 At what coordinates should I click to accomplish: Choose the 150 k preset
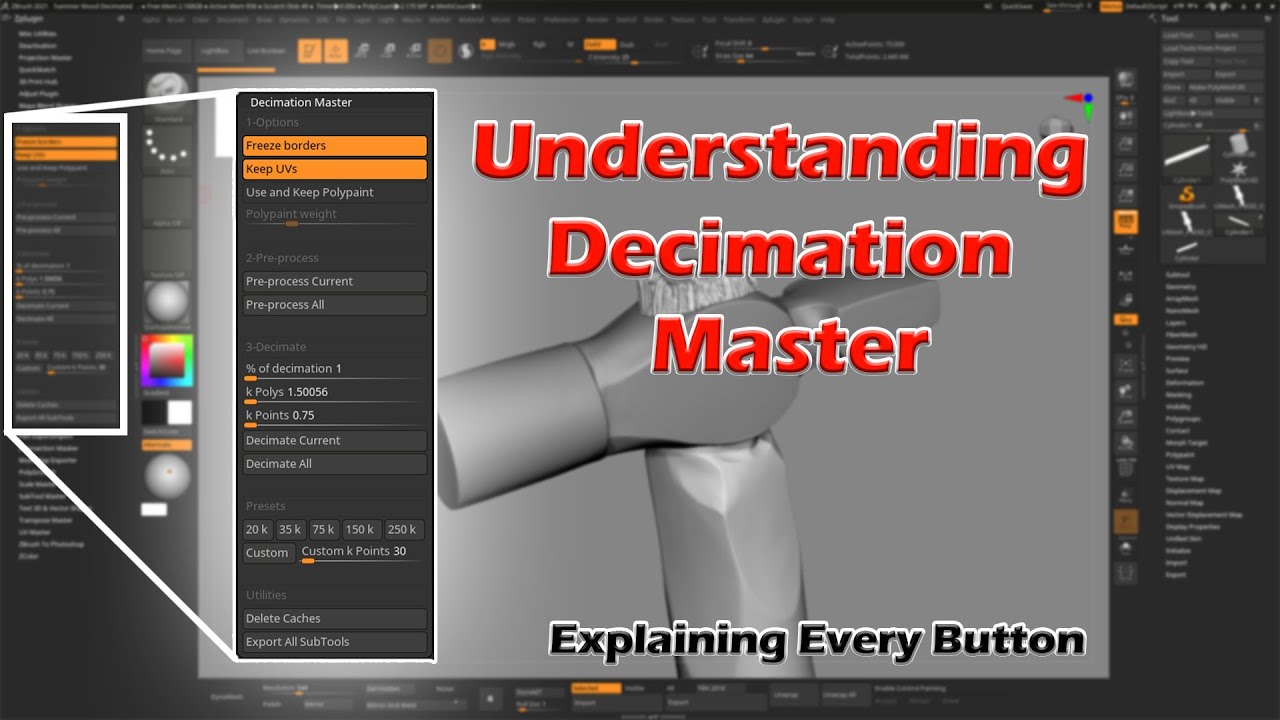point(360,530)
